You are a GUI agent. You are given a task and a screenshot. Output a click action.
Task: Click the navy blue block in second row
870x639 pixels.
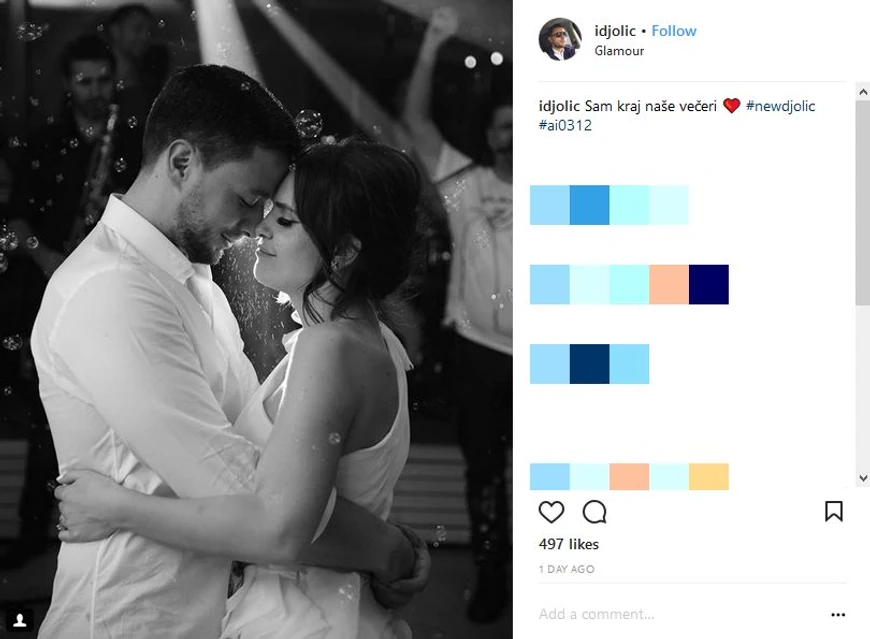coord(709,285)
